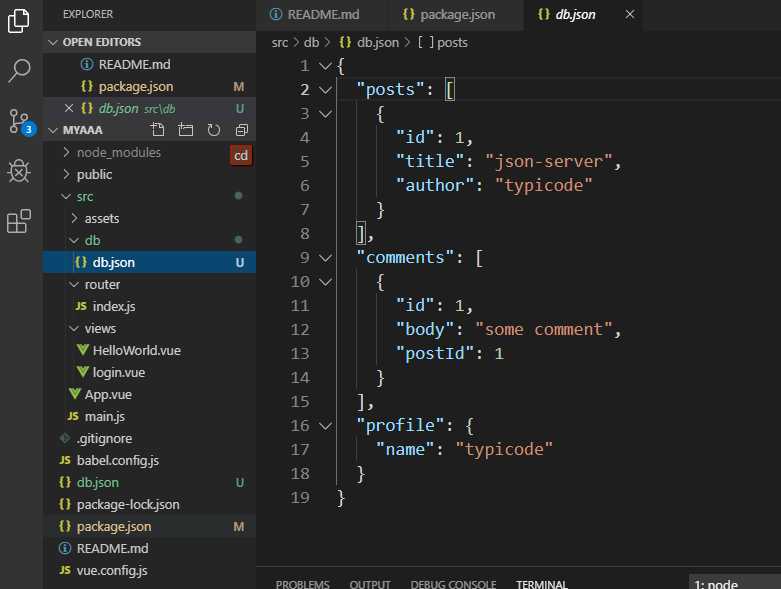Screen dimensions: 781x589
Task: Place cursor on "some comment" body value
Action: pos(543,330)
